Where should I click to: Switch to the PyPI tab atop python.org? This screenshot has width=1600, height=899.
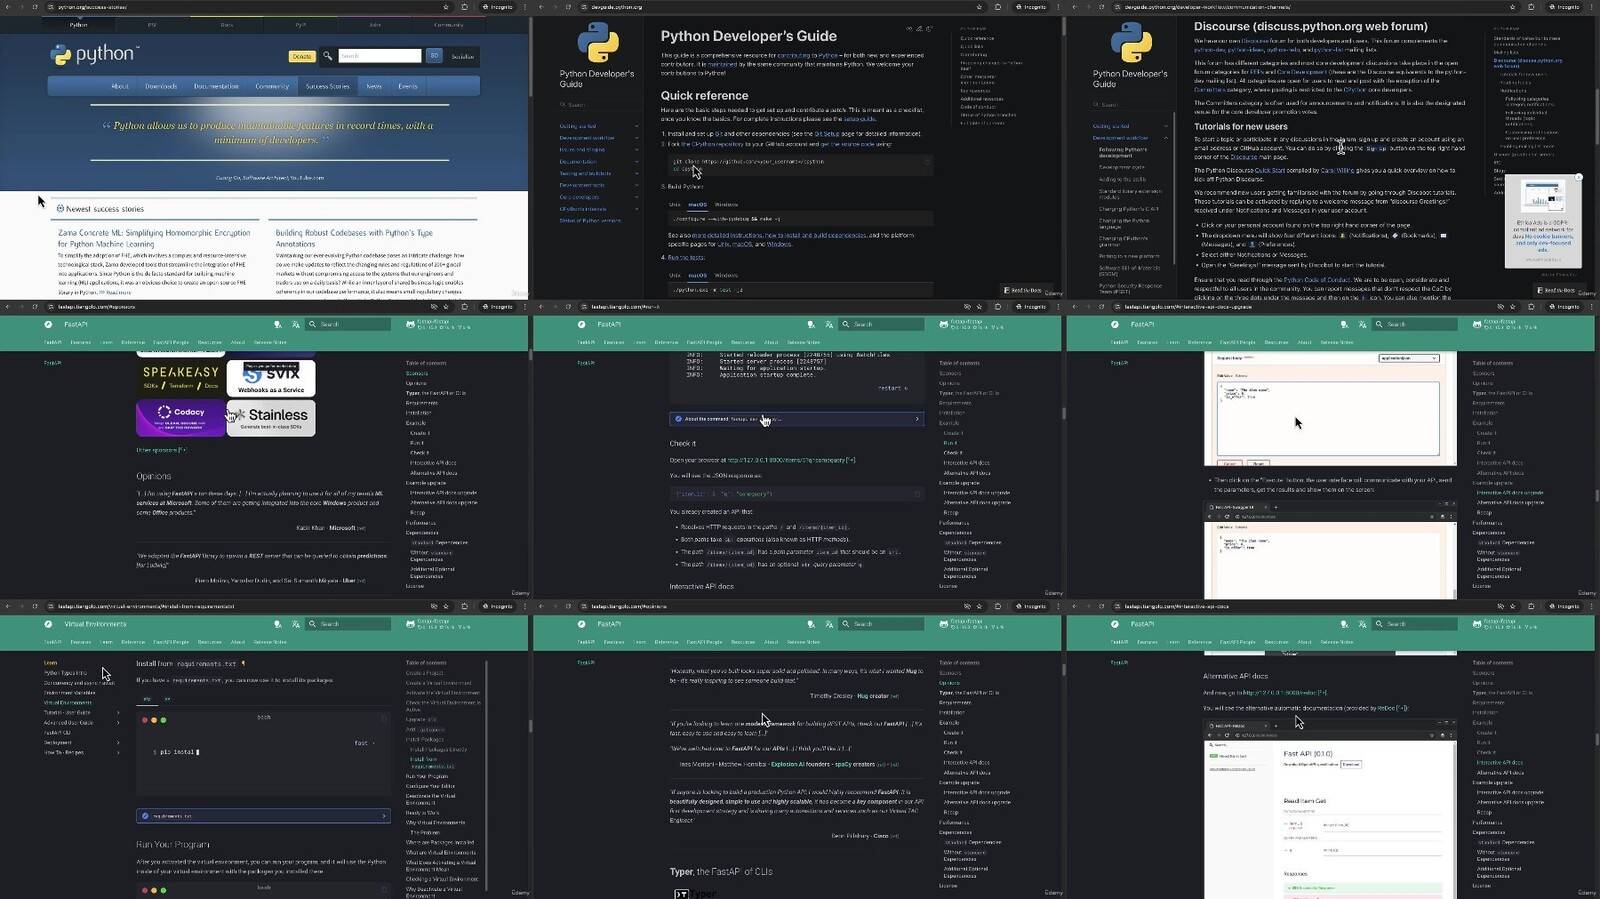[301, 24]
